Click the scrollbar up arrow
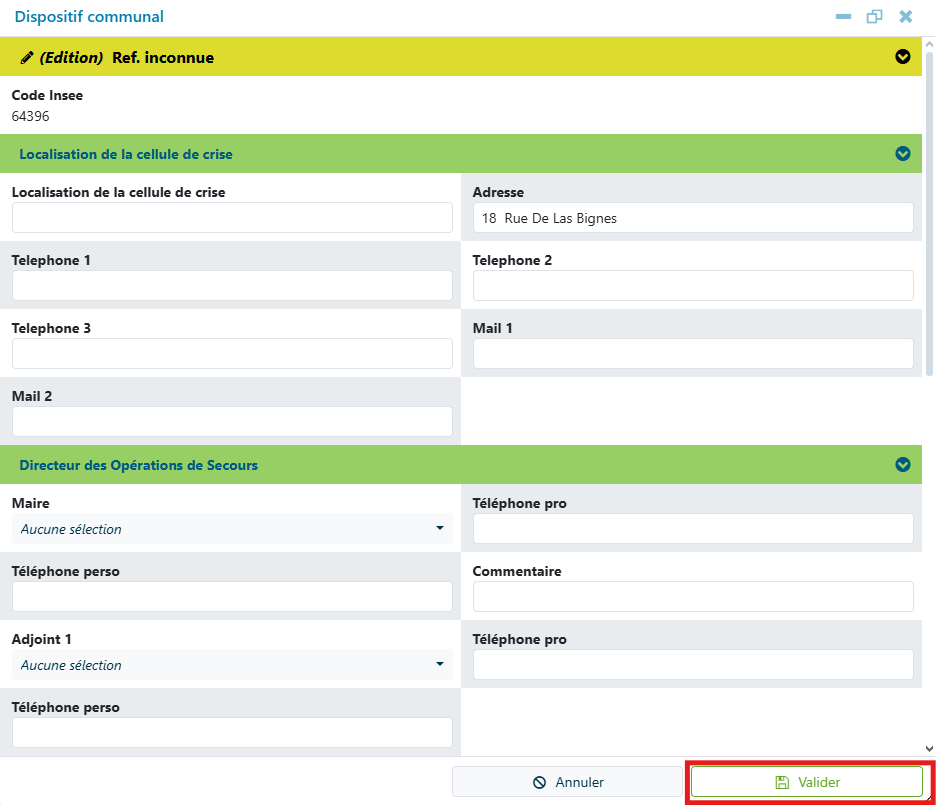Viewport: 936px width, 805px height. (x=929, y=45)
